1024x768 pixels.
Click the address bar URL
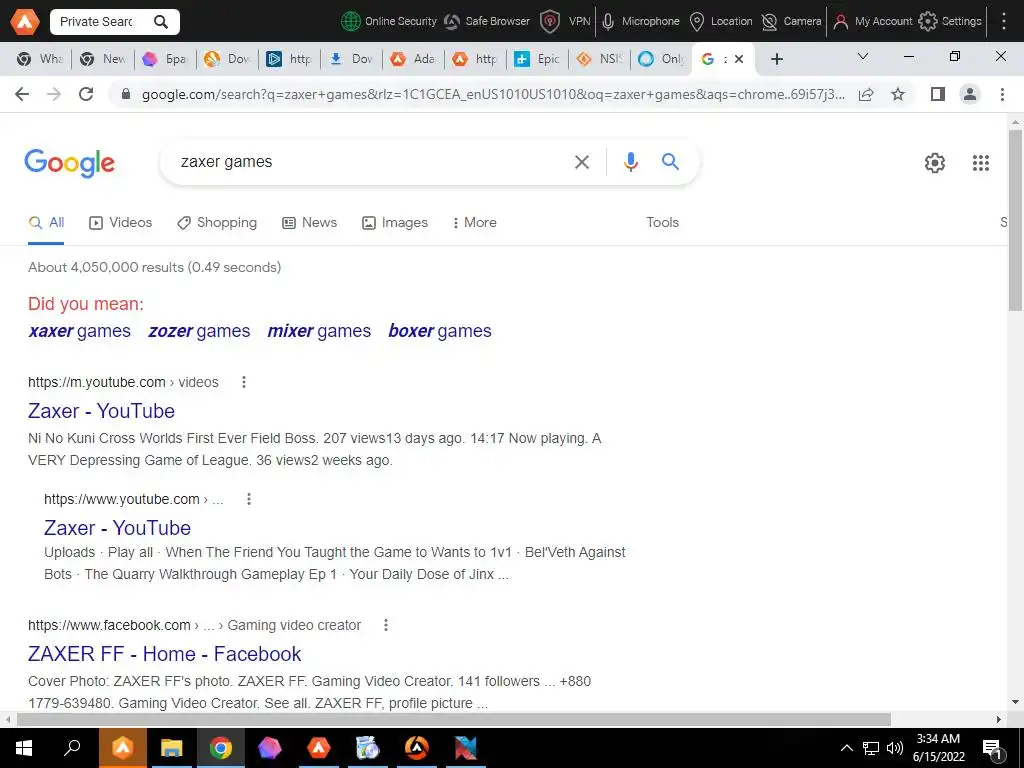tap(493, 94)
